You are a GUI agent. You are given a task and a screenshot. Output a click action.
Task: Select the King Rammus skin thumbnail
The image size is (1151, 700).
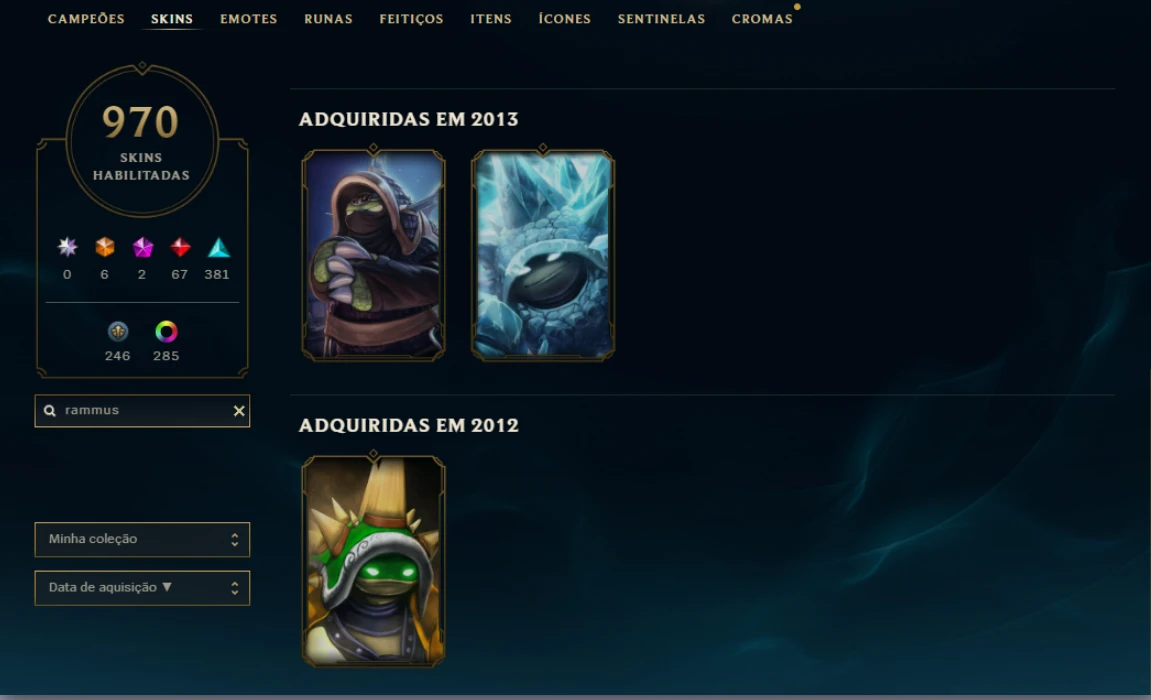pyautogui.click(x=374, y=561)
